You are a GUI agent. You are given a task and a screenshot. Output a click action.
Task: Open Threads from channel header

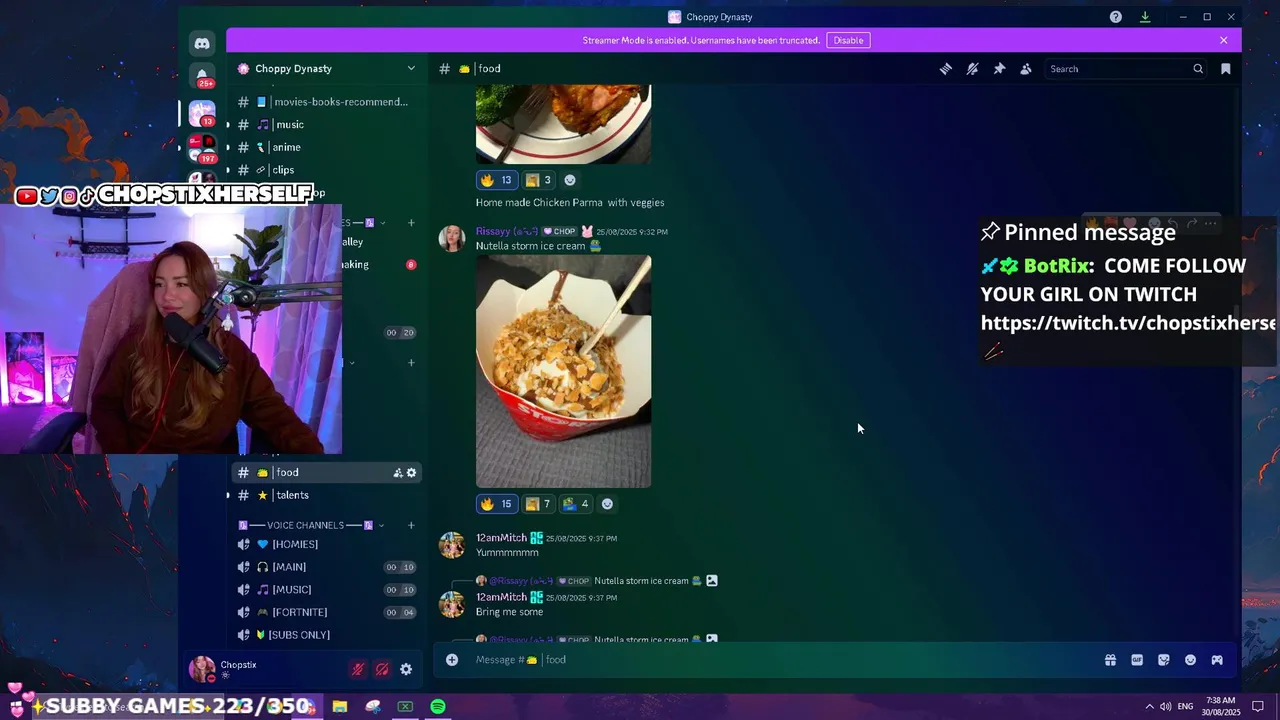pos(945,69)
